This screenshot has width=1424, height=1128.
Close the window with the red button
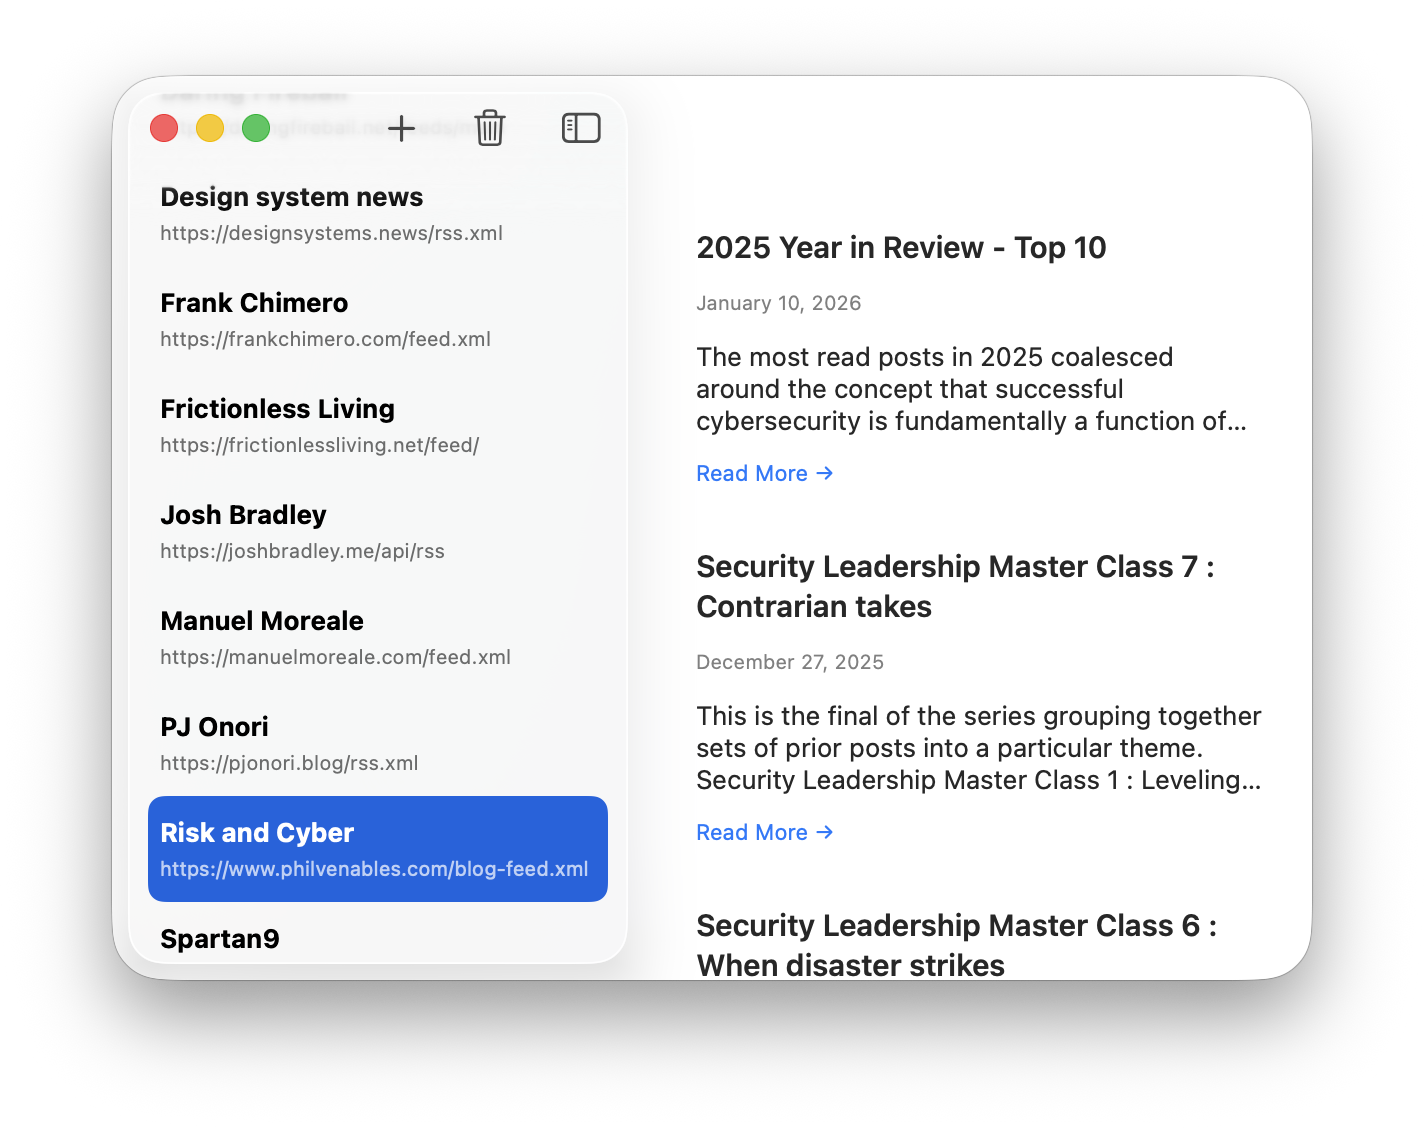[164, 128]
